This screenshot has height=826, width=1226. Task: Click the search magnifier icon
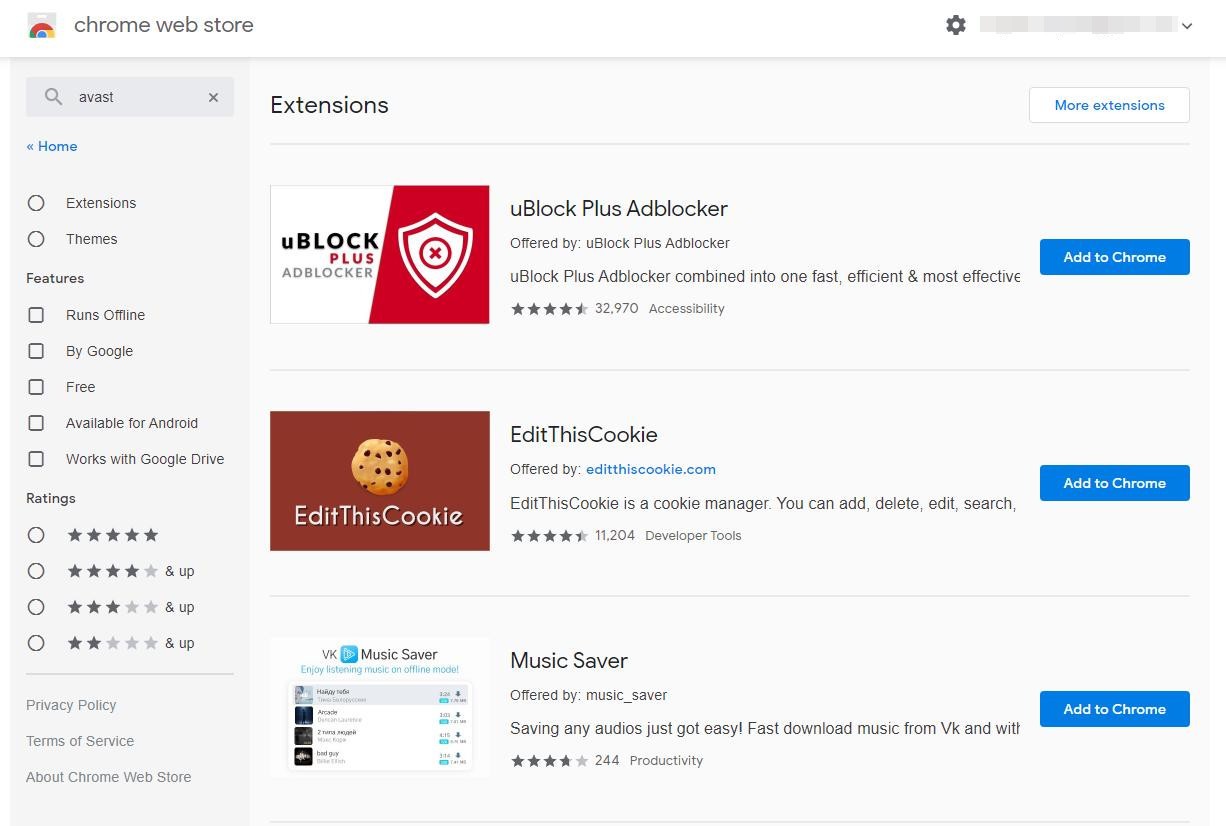[x=54, y=96]
